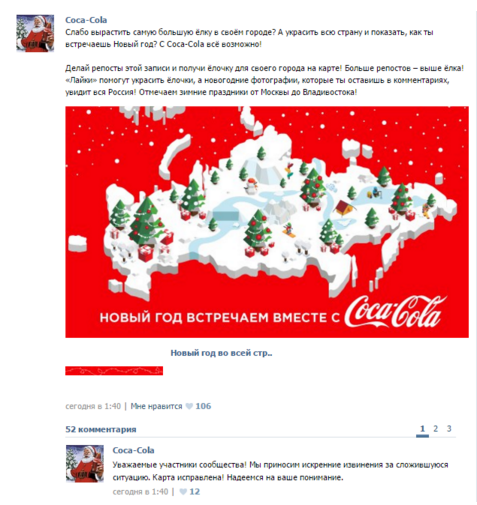This screenshot has height=505, width=477.
Task: Click the Coca-Cola logo in the map image
Action: 395,311
